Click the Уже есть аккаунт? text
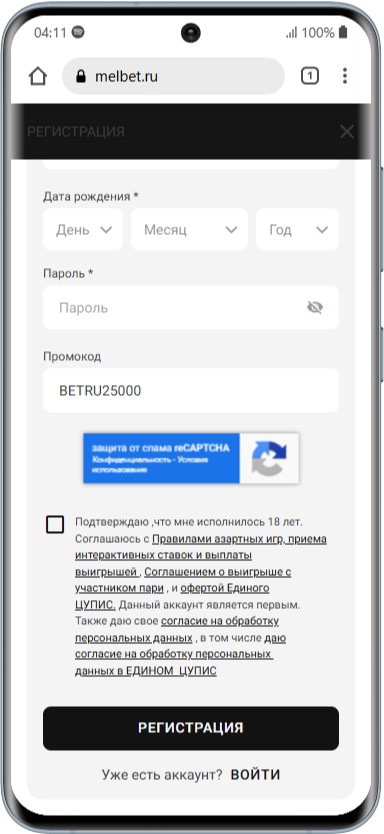Viewport: 384px width, 834px height. [x=162, y=774]
